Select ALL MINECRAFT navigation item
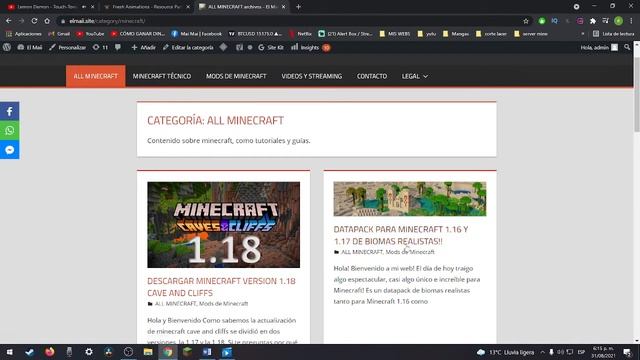The height and width of the screenshot is (360, 640). [96, 76]
